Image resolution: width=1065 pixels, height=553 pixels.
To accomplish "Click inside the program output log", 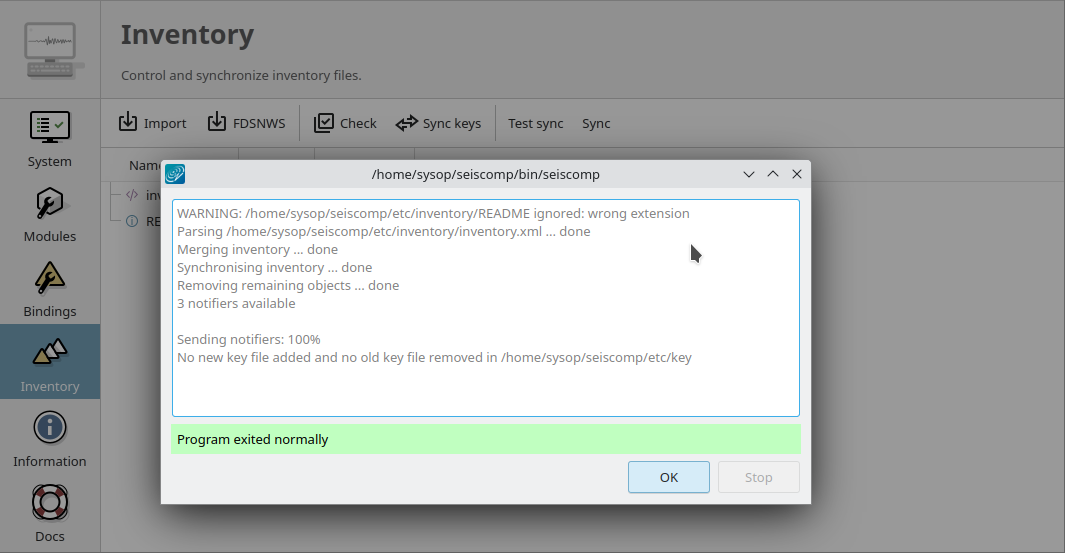I will click(485, 385).
